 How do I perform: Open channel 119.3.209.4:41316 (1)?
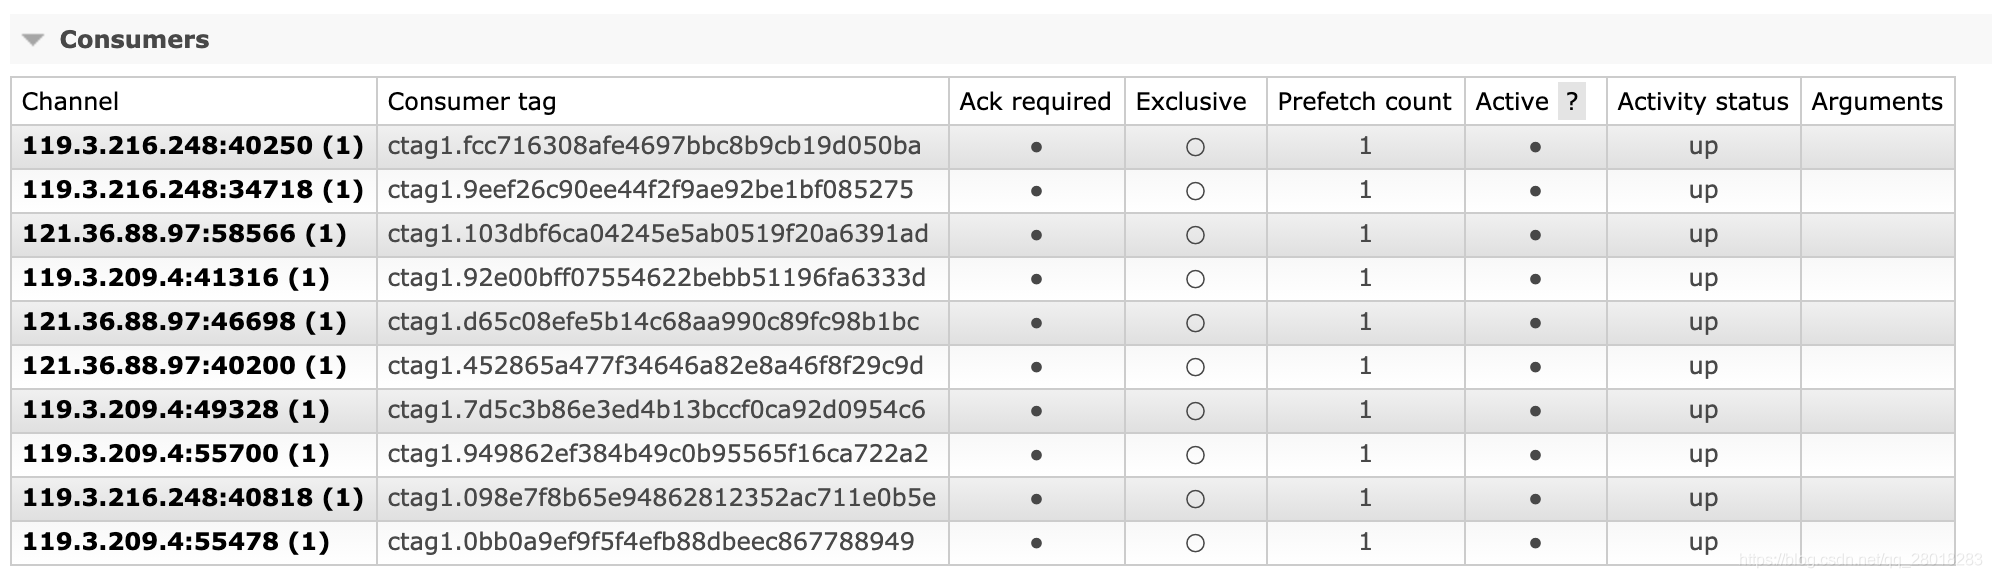coord(176,278)
